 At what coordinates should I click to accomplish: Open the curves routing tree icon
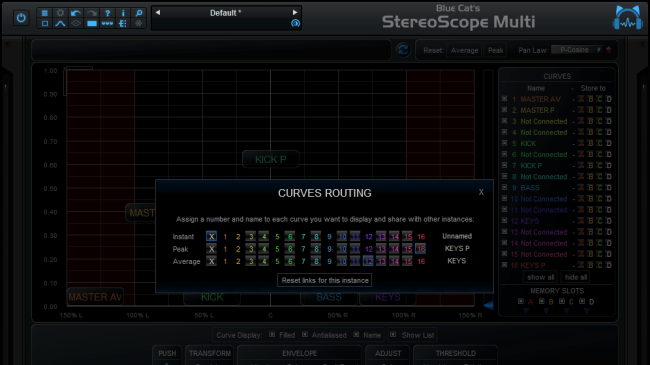coord(123,24)
